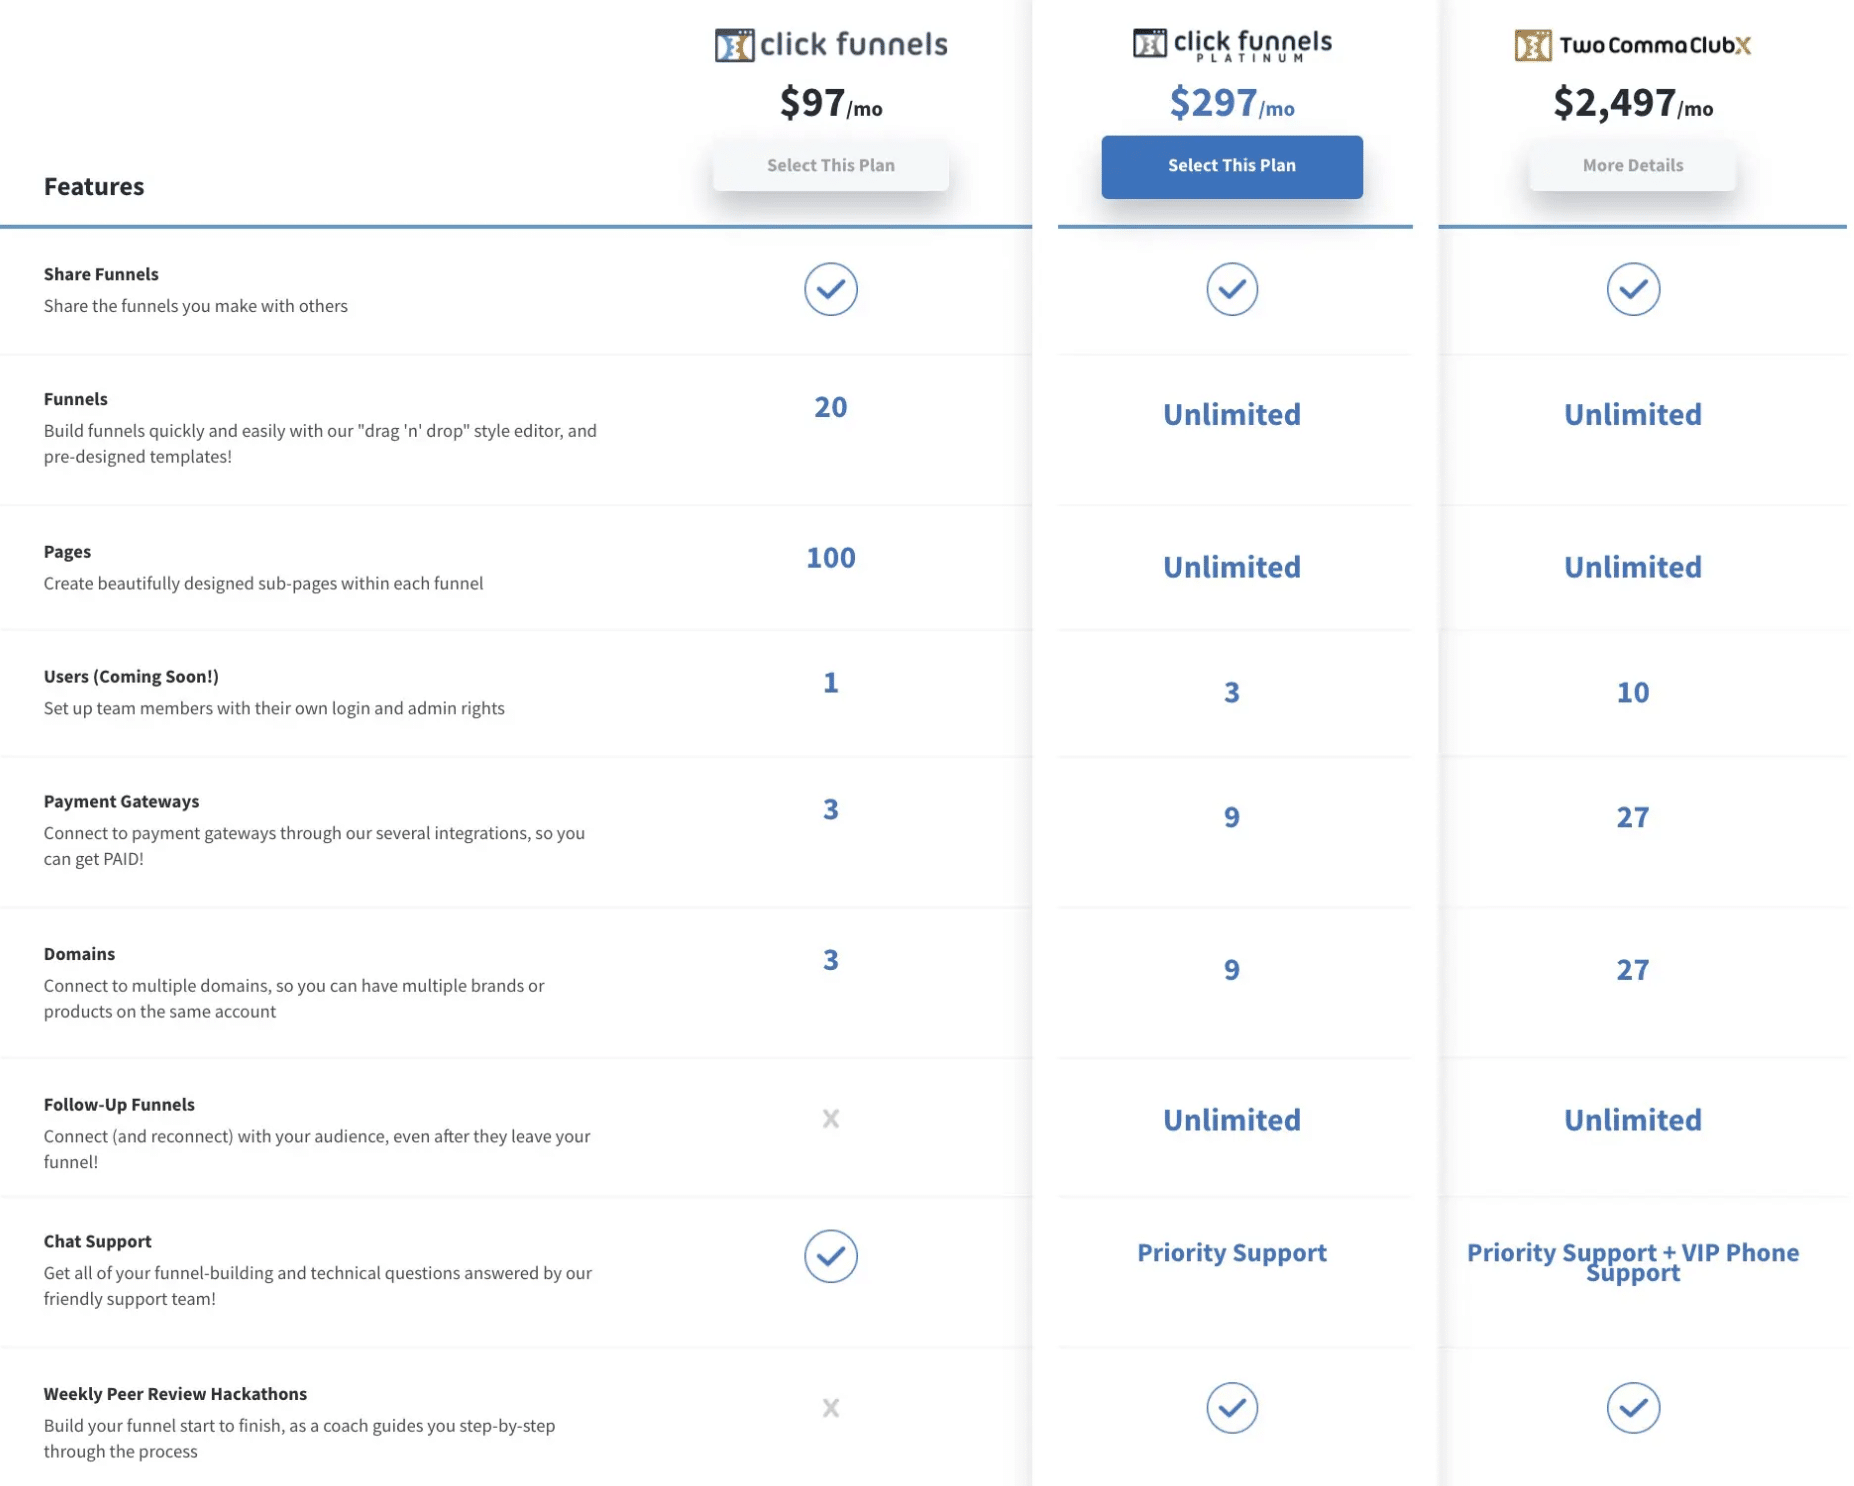Click Unlimited Follow-Up Funnels in Two Comma Club column
Viewport: 1854px width, 1486px height.
pyautogui.click(x=1633, y=1121)
